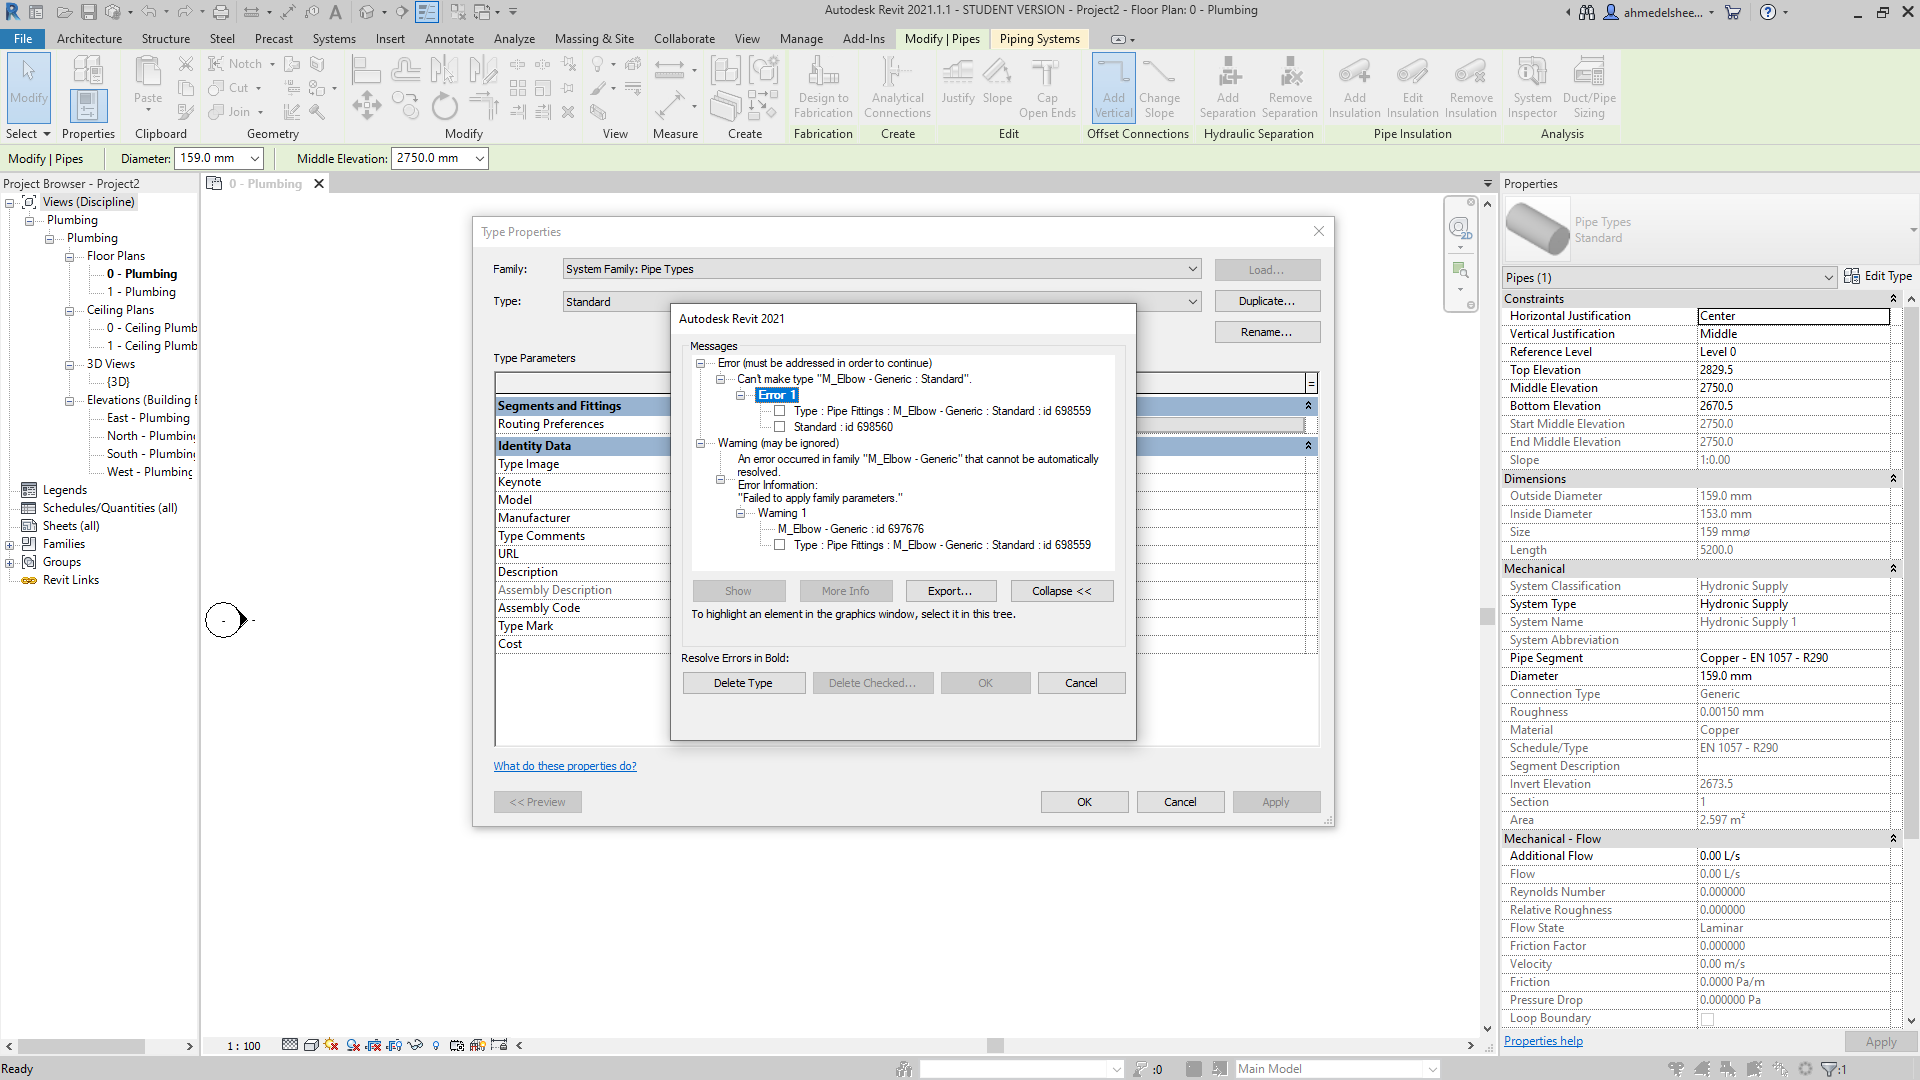The height and width of the screenshot is (1080, 1920).
Task: Open the pipe Diameter dropdown
Action: point(253,158)
